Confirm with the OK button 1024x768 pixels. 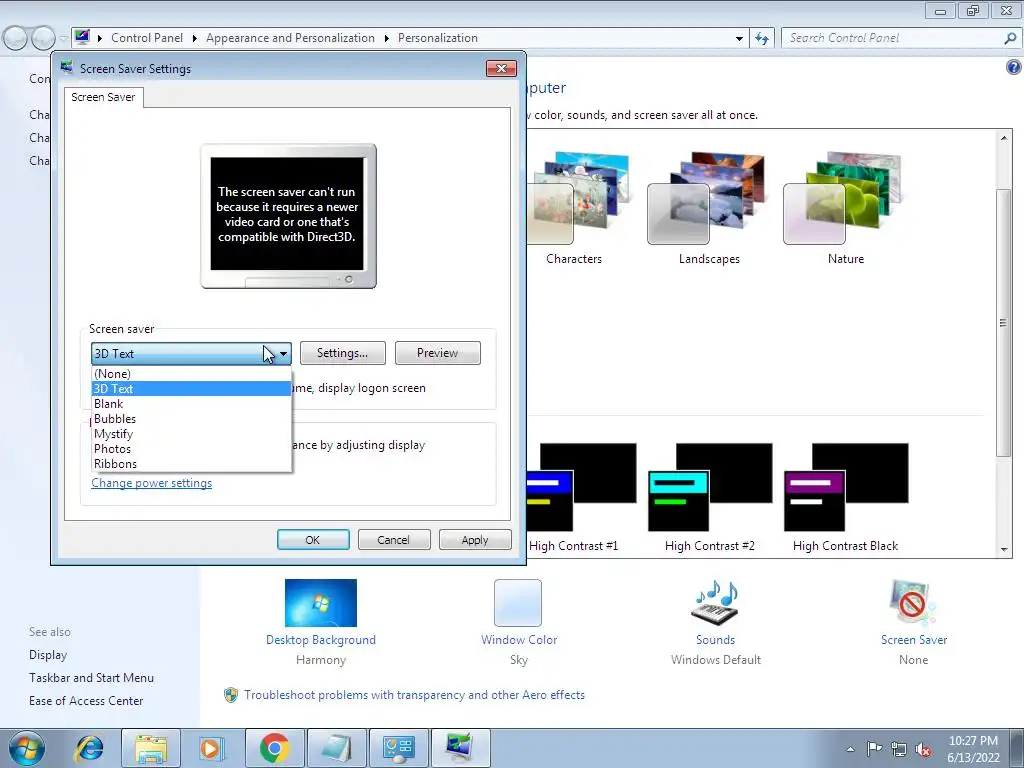pyautogui.click(x=313, y=540)
